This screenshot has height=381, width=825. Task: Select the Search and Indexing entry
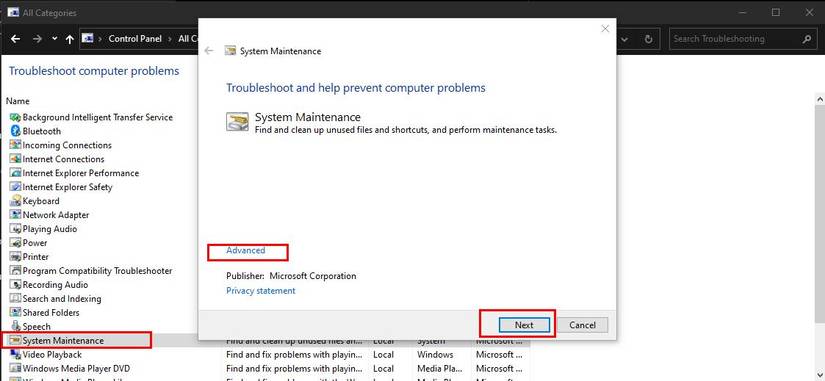click(x=62, y=298)
